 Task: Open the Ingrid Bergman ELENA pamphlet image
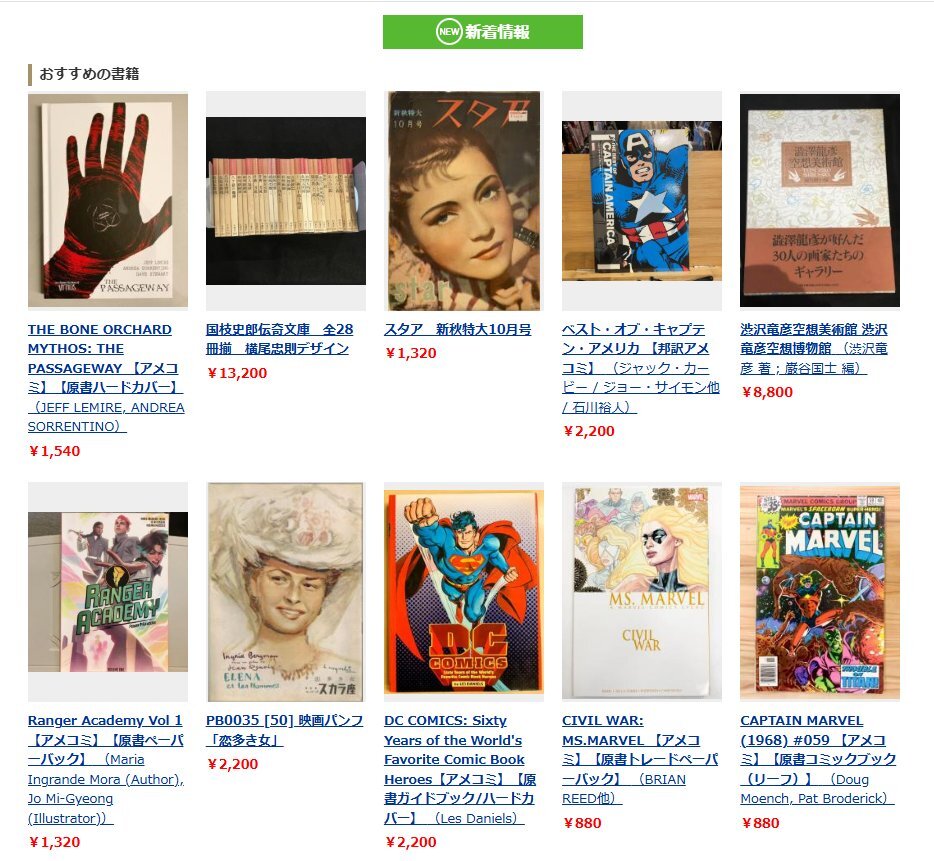tap(286, 592)
